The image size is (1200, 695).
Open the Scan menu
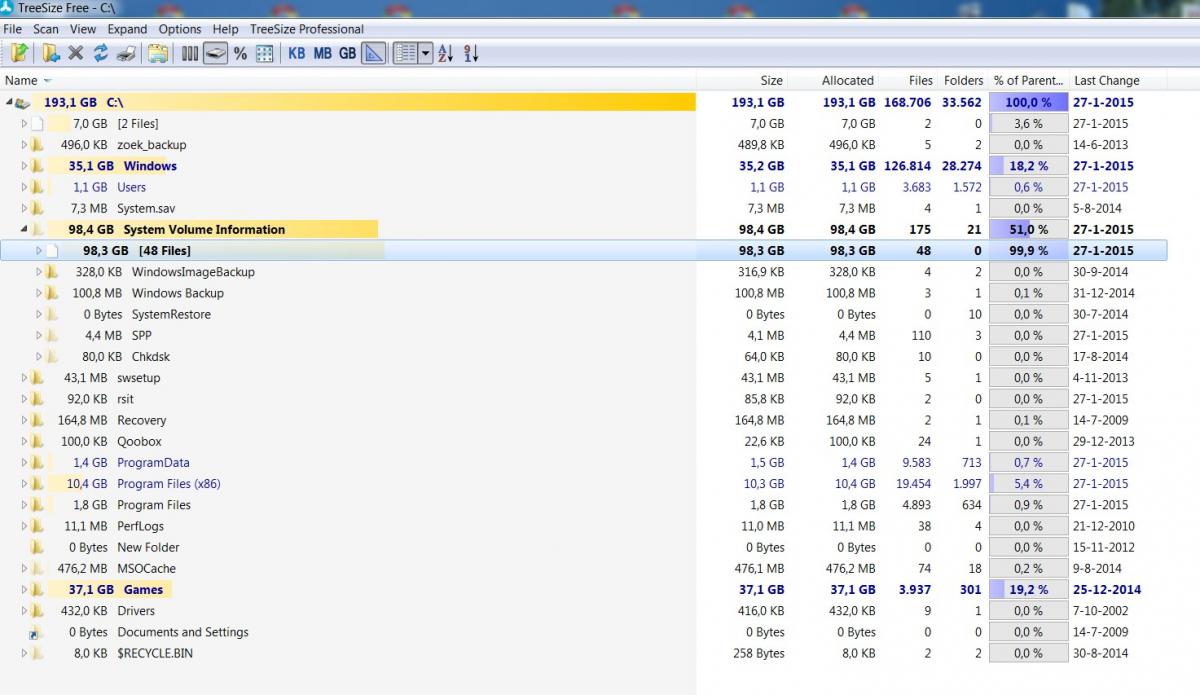(x=46, y=29)
